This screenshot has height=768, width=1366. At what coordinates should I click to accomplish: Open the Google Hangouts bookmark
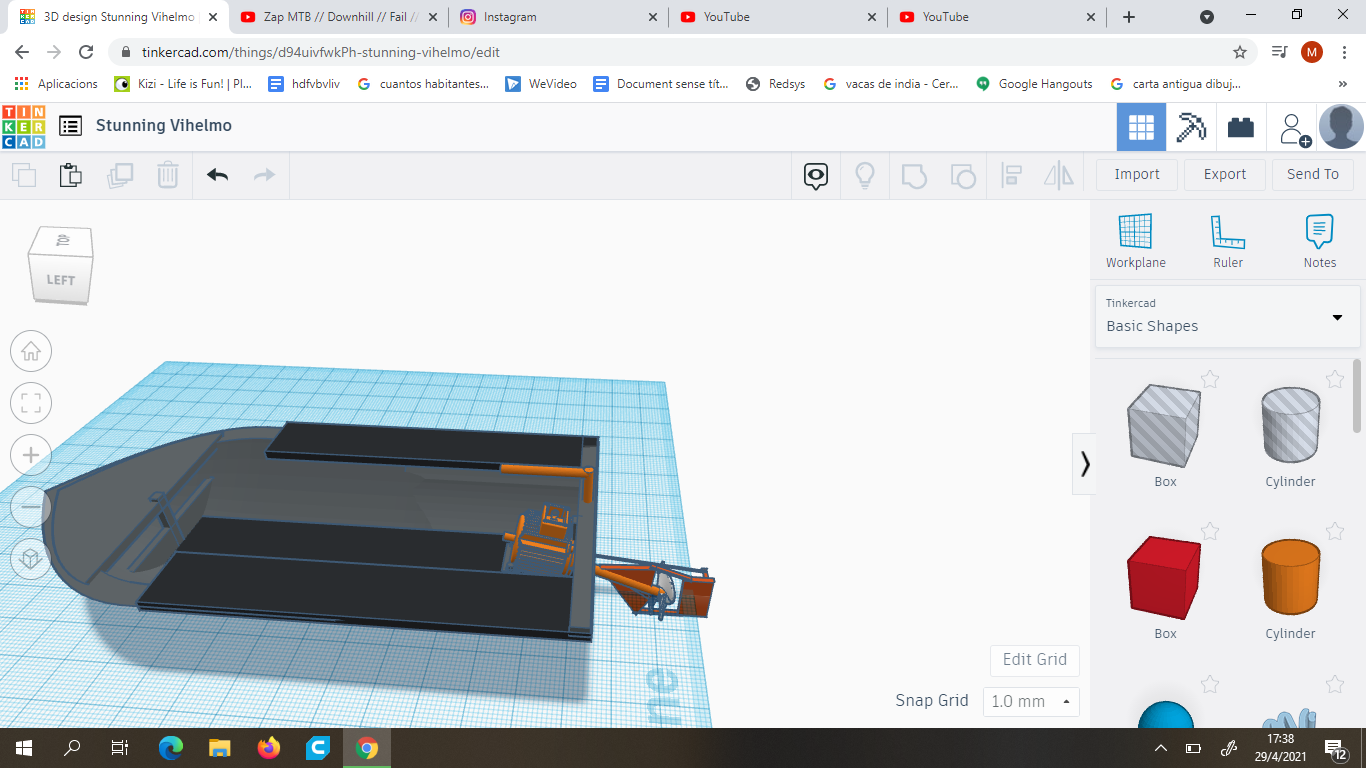click(x=1034, y=84)
